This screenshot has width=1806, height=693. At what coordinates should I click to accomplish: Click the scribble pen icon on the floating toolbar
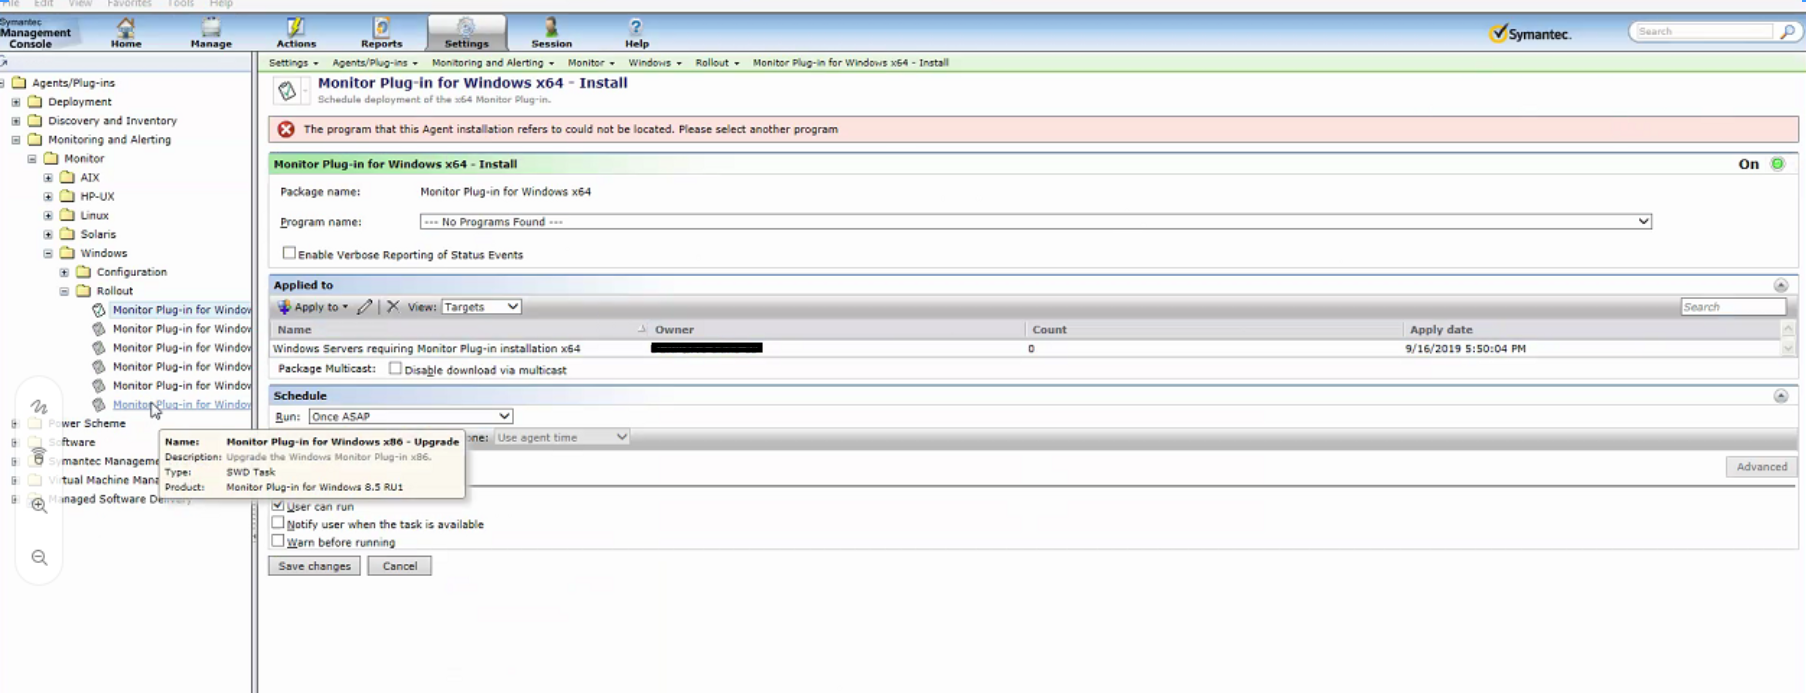(x=39, y=407)
